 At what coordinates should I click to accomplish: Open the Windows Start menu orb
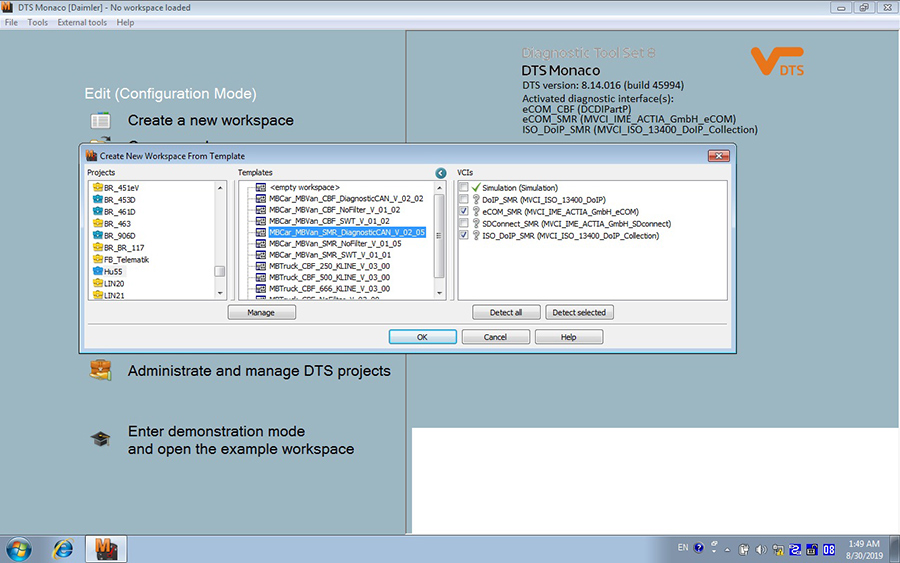point(20,549)
